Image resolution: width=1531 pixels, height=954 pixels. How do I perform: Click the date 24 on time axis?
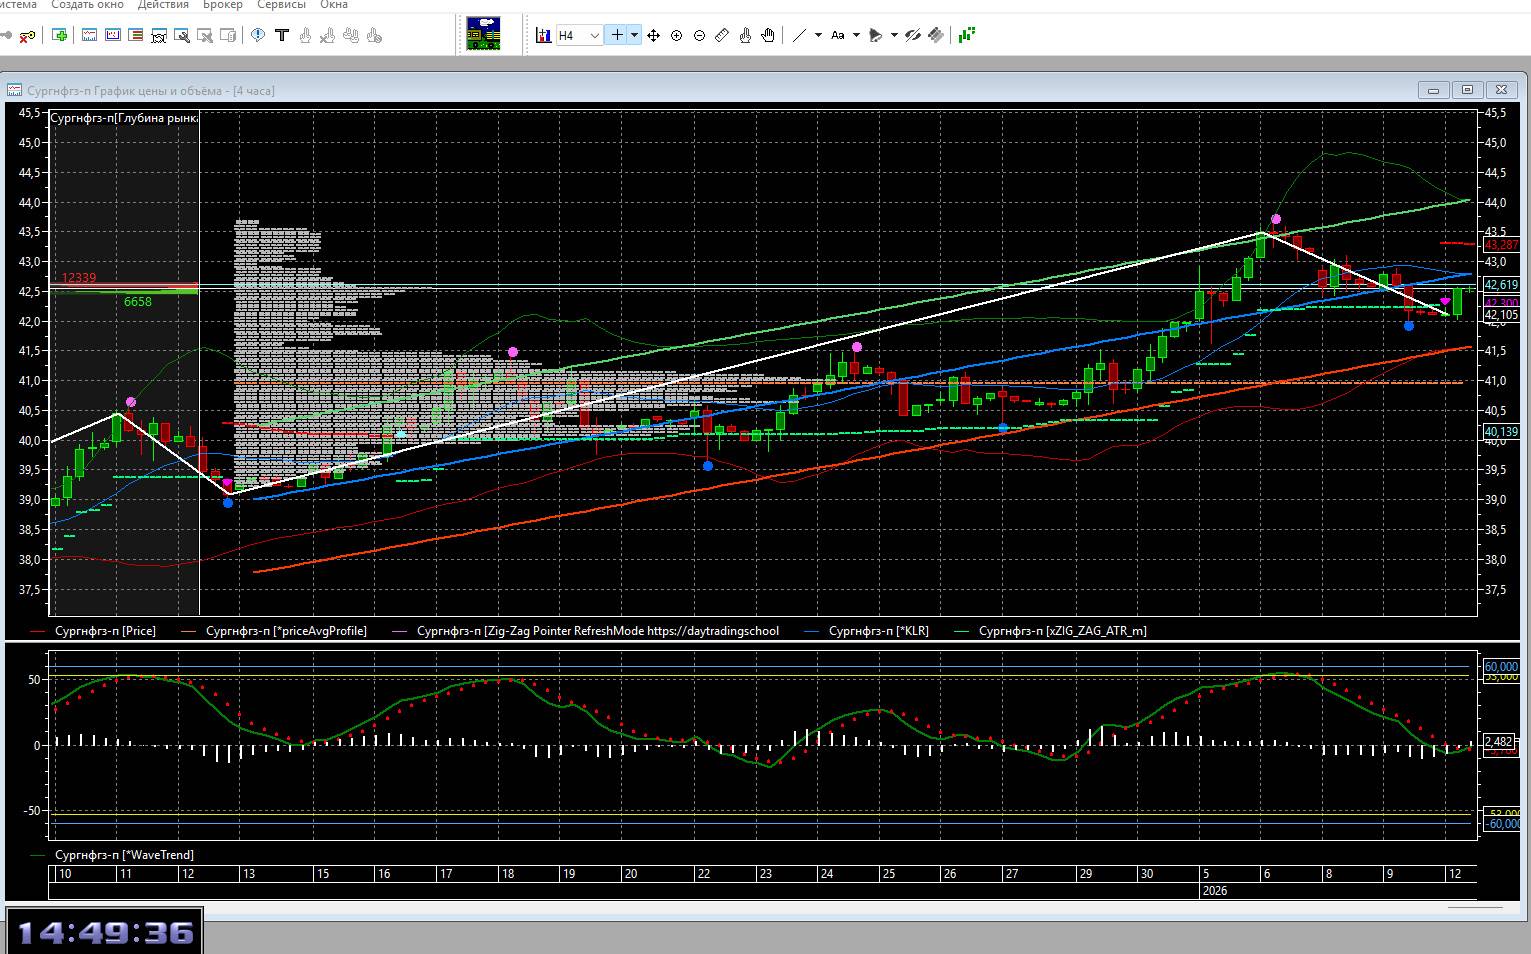point(827,873)
